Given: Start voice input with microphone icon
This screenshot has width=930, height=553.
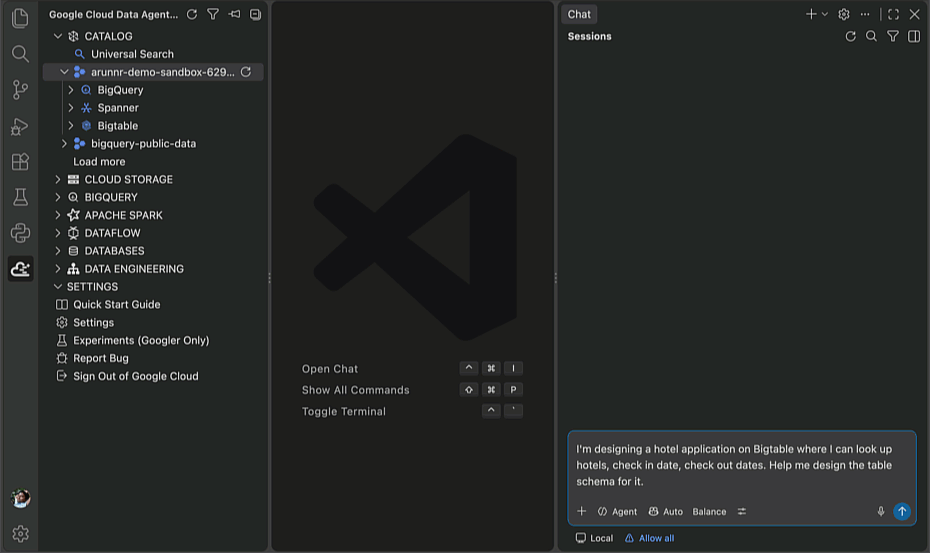Looking at the screenshot, I should pyautogui.click(x=881, y=511).
